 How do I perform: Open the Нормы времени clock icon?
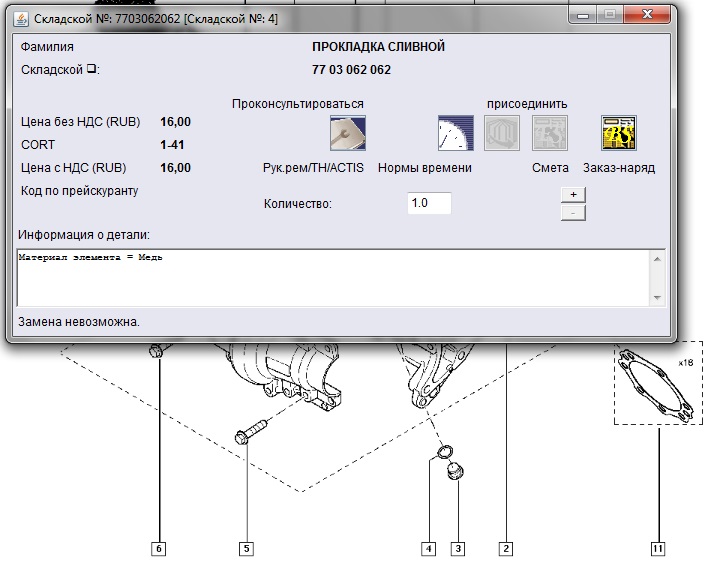click(455, 132)
